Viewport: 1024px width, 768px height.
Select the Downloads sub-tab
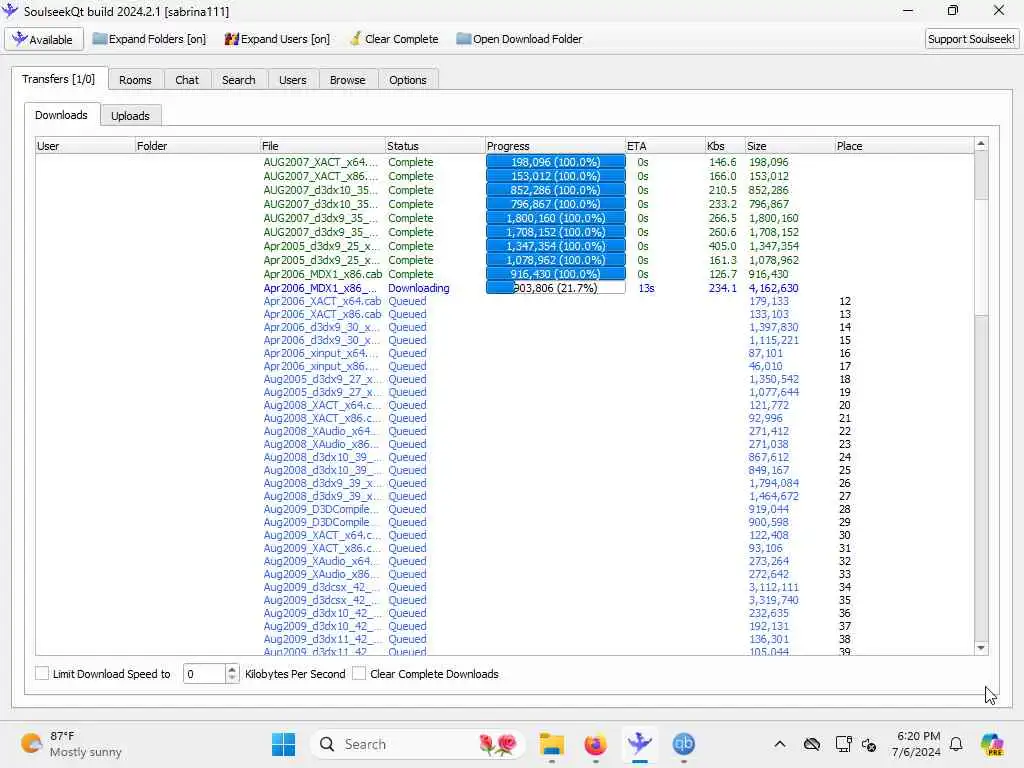[x=61, y=115]
